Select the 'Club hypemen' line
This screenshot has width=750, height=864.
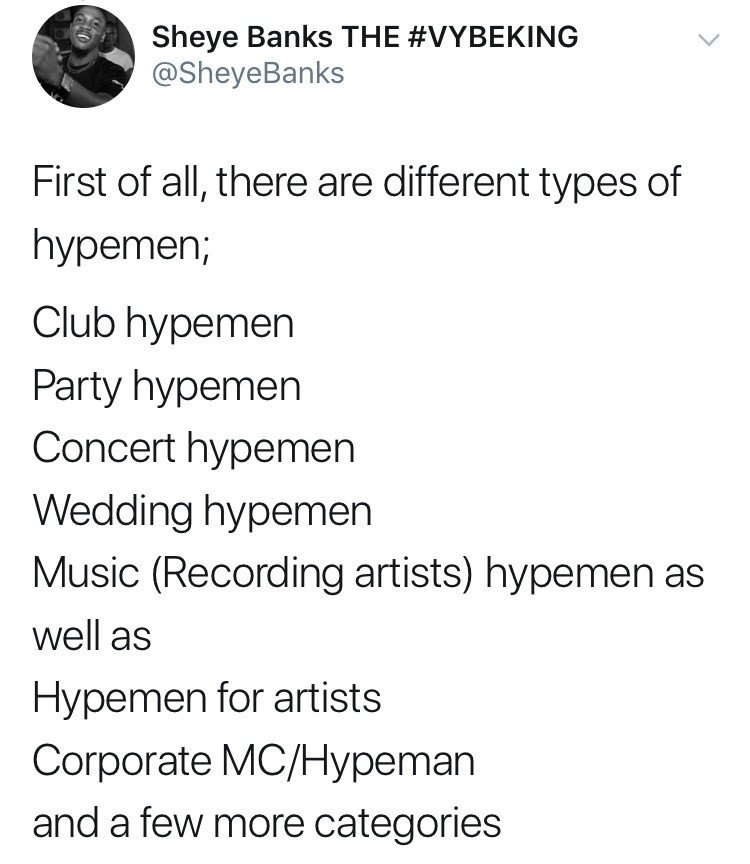coord(163,323)
